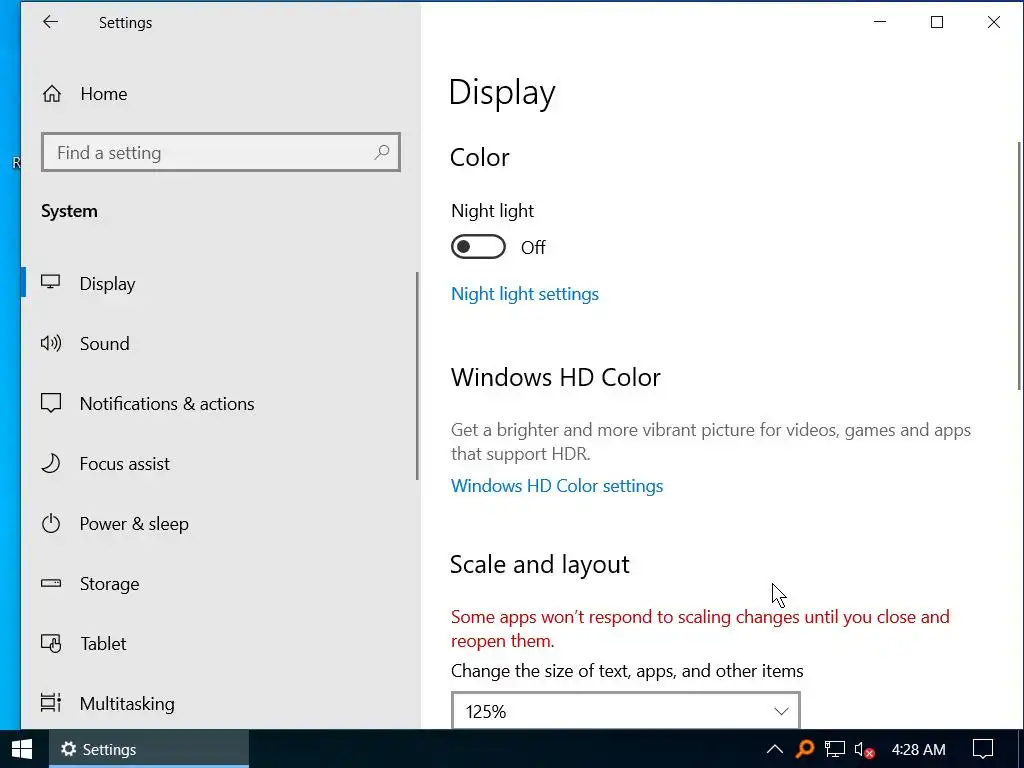
Task: Focus the Find a setting field
Action: click(221, 152)
